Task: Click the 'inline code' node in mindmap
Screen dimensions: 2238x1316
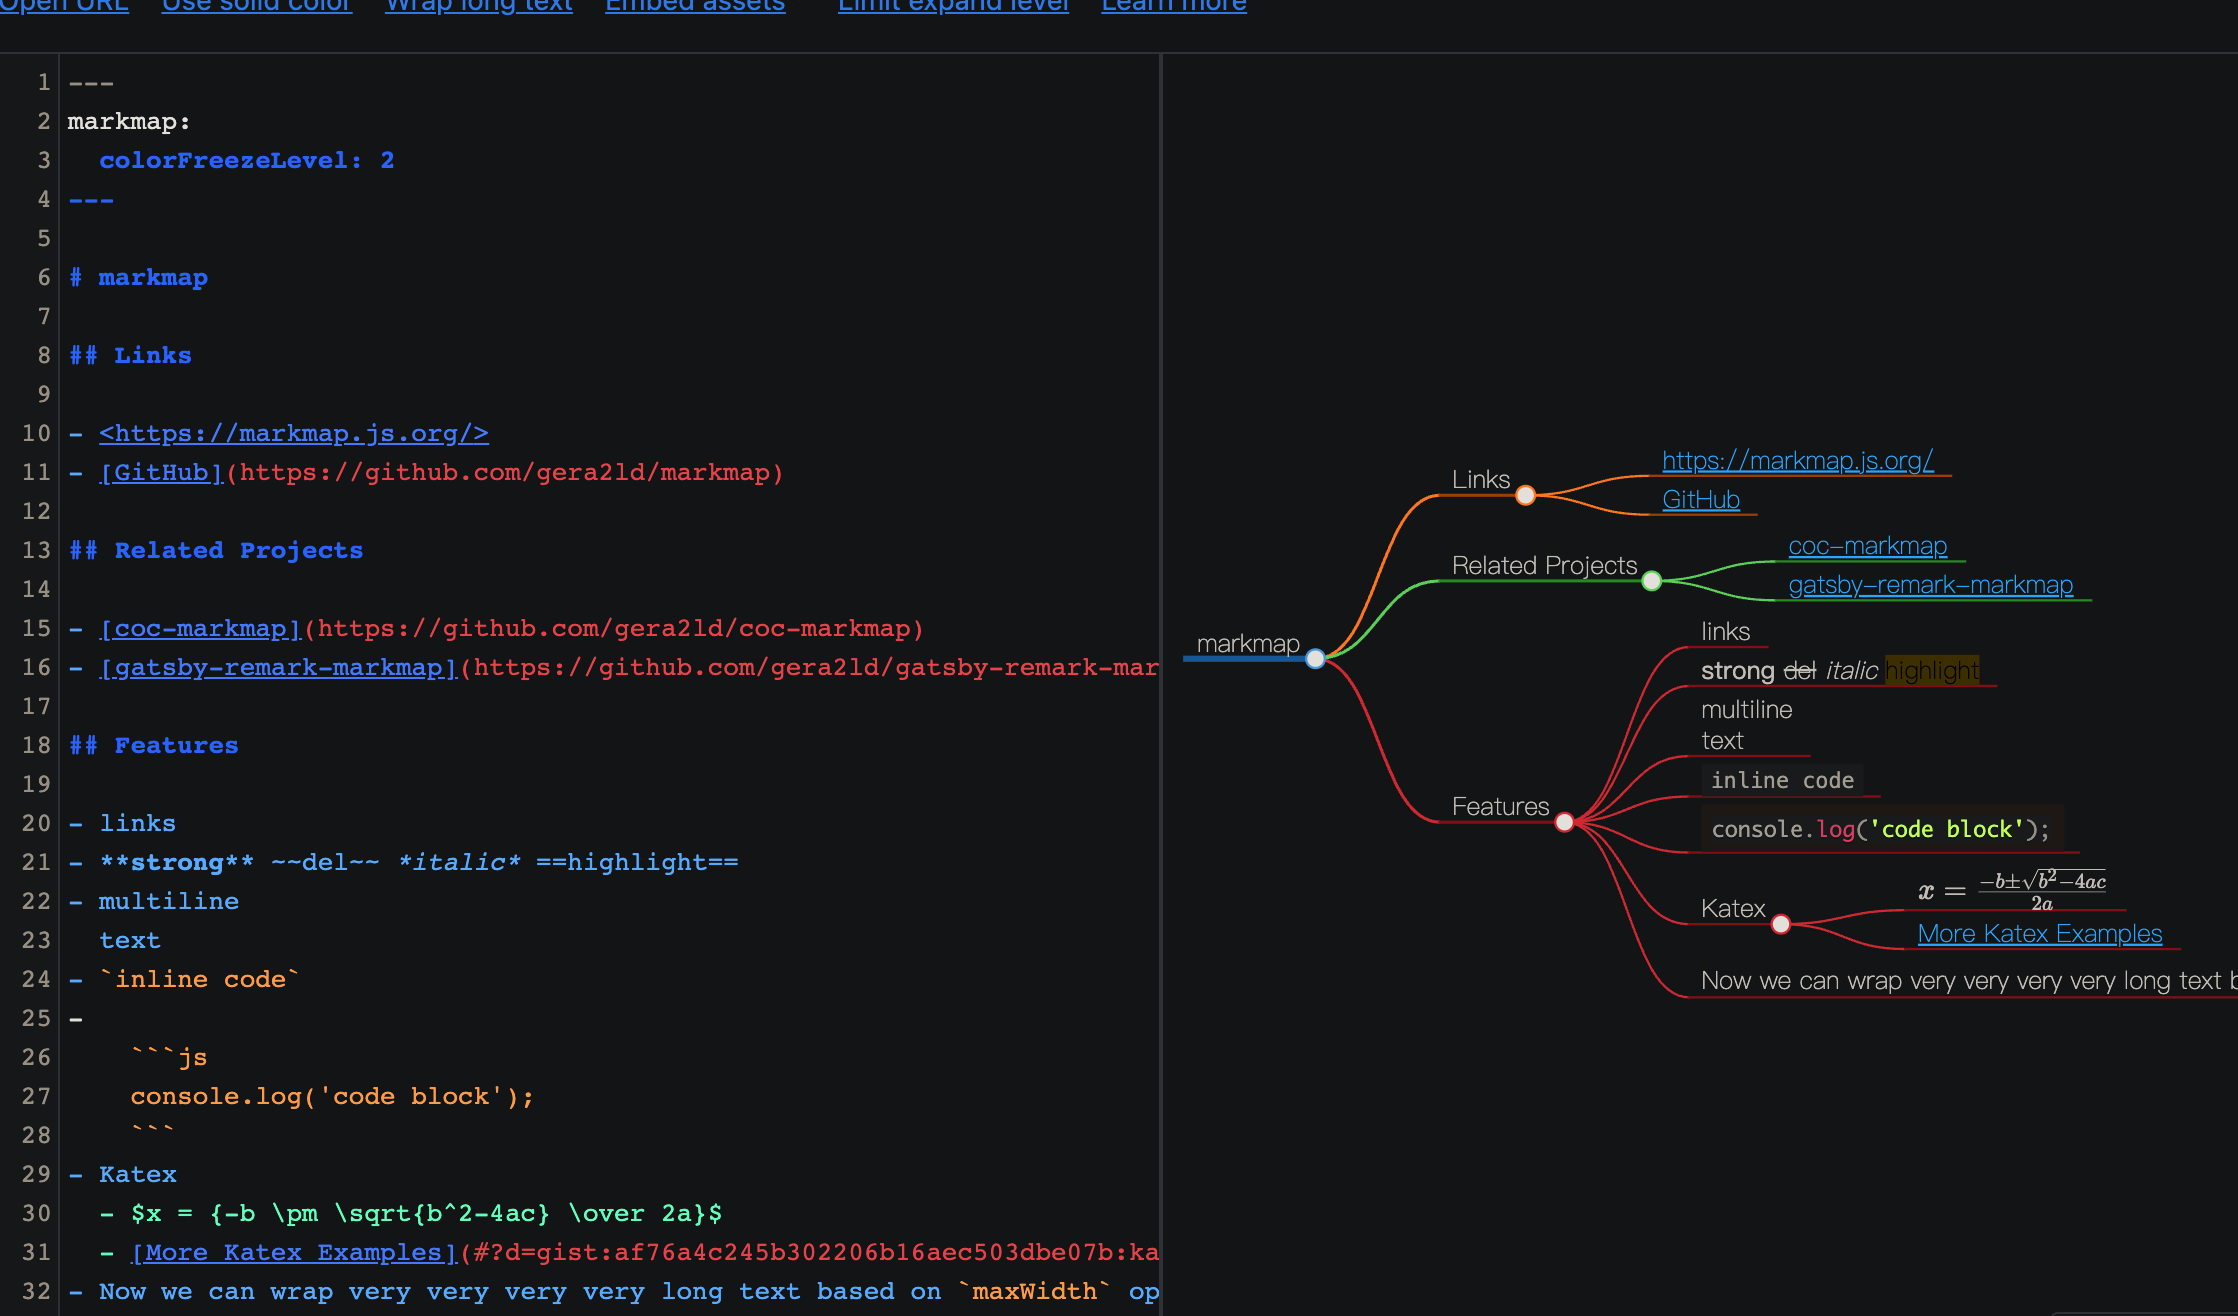Action: [x=1782, y=780]
